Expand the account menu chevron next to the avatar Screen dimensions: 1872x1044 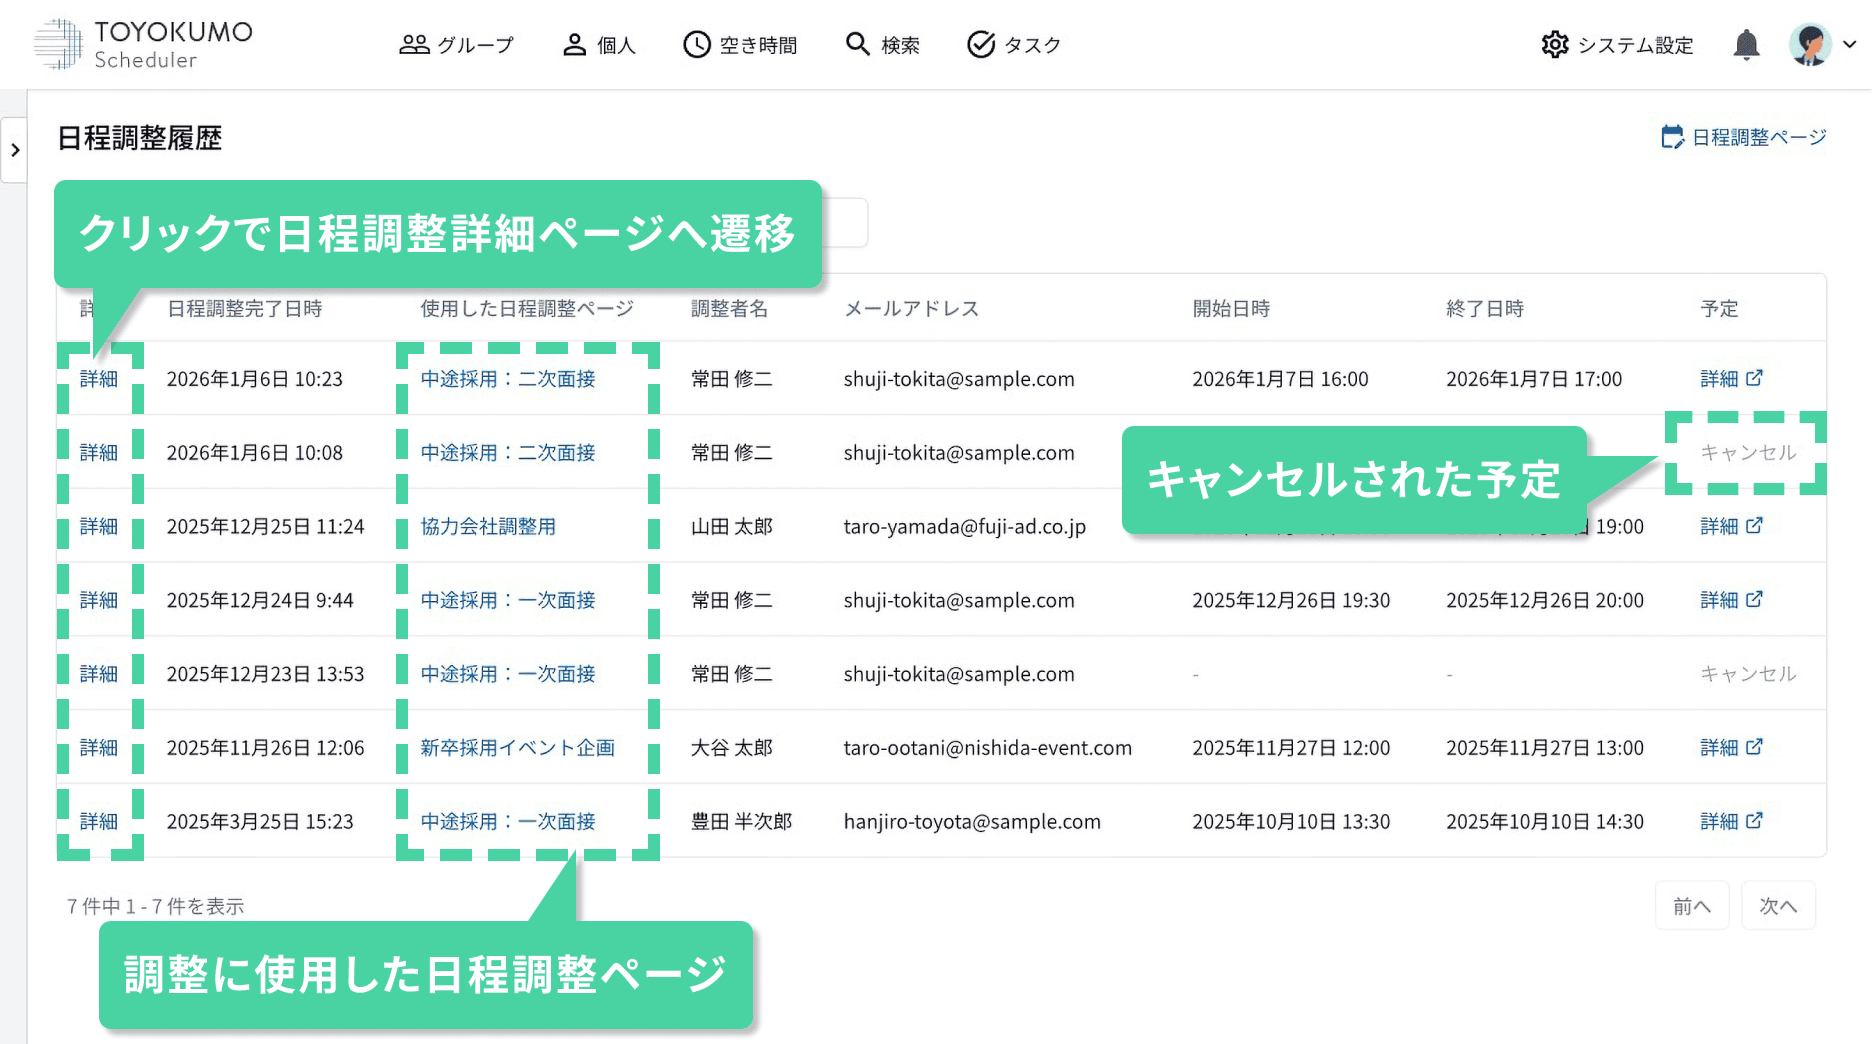1849,44
